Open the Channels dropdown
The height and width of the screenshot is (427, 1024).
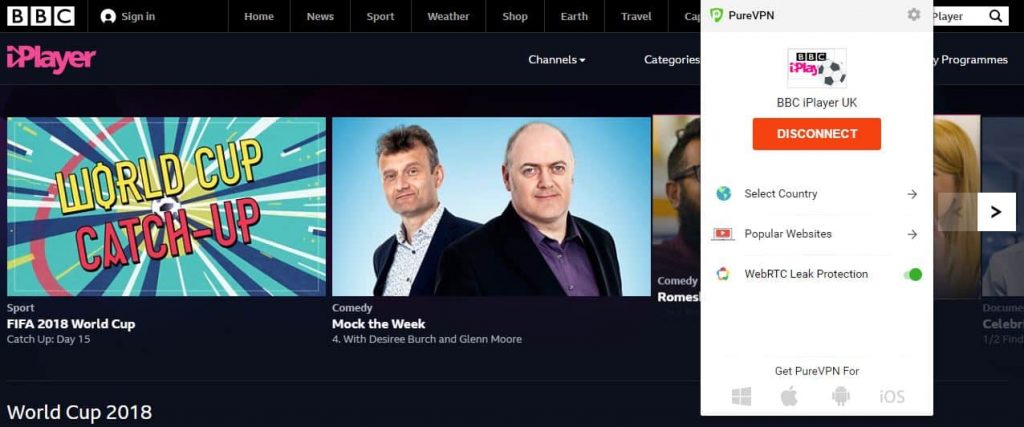coord(556,59)
